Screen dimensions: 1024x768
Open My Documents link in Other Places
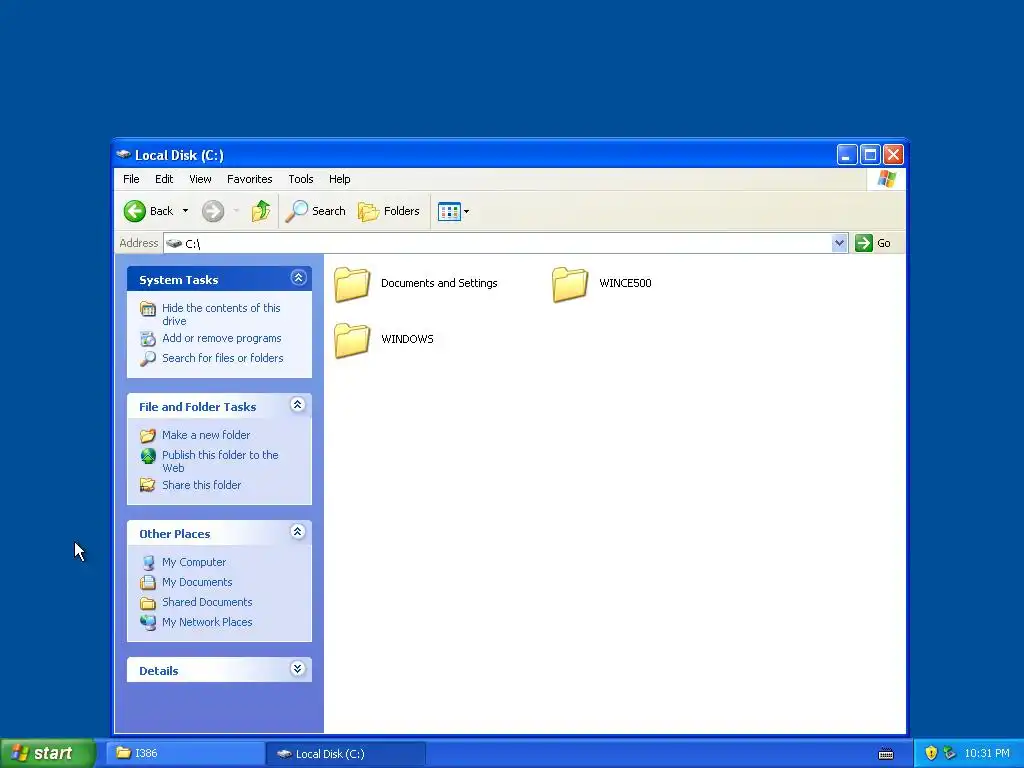[197, 582]
